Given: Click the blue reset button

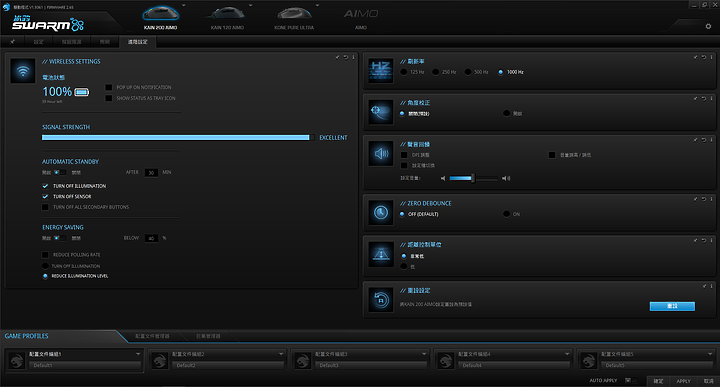Looking at the screenshot, I should 672,306.
